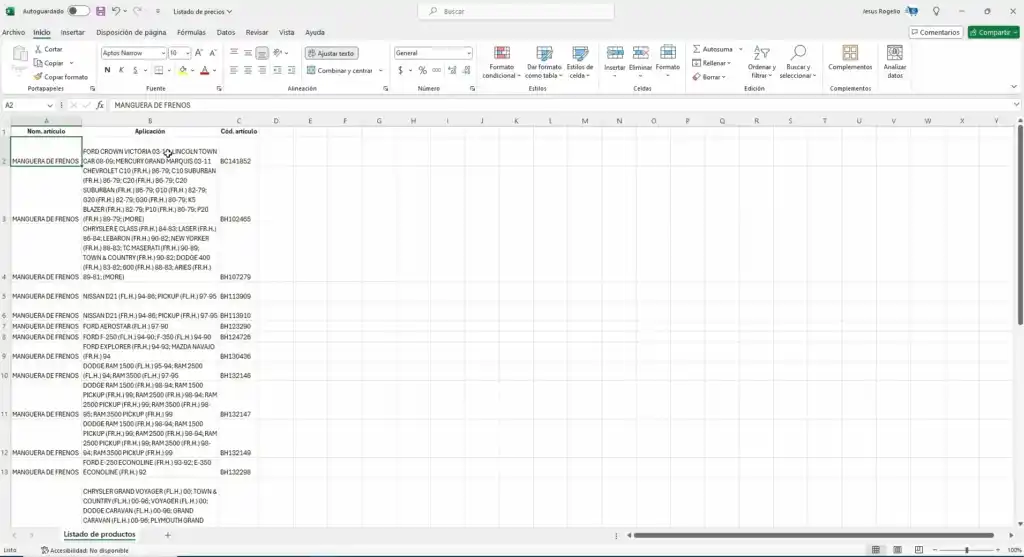Click Buscar y seleccionar
This screenshot has height=557, width=1024.
point(797,62)
